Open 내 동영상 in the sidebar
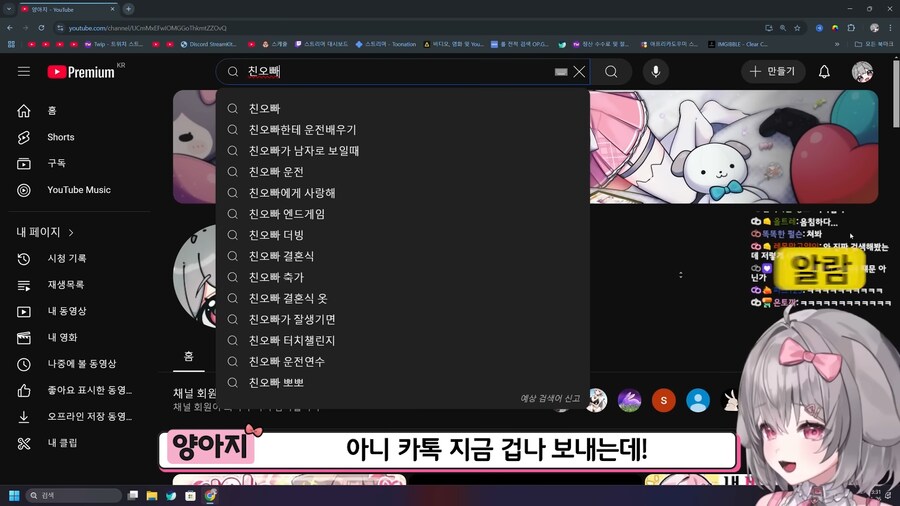This screenshot has width=900, height=506. 79,312
